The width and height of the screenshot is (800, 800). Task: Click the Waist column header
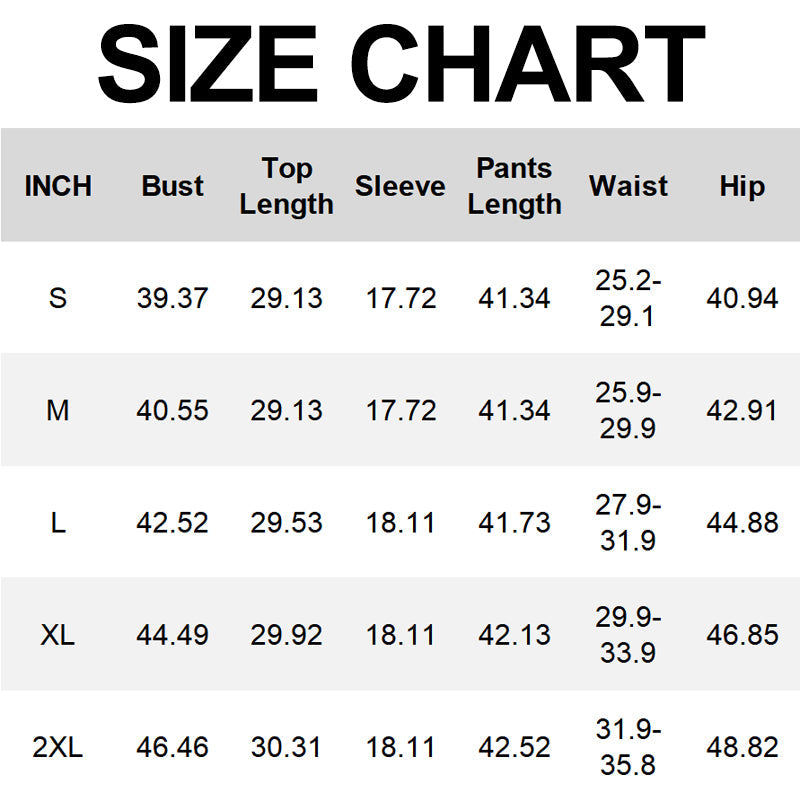628,186
